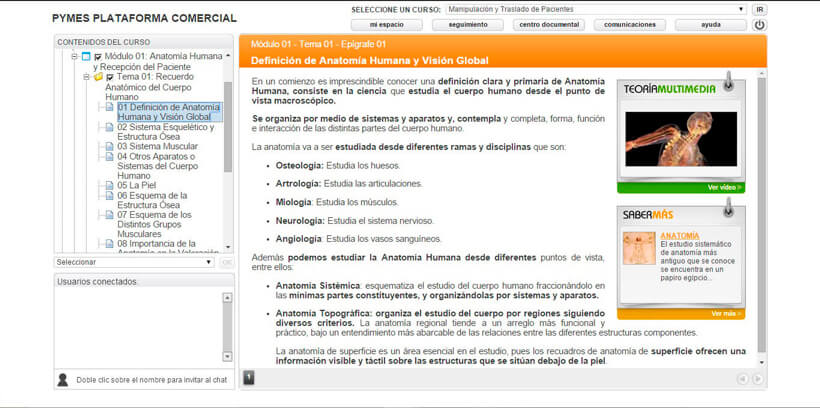The width and height of the screenshot is (820, 408).
Task: Open the ANATOMÍA link in Saber Más
Action: pyautogui.click(x=680, y=236)
